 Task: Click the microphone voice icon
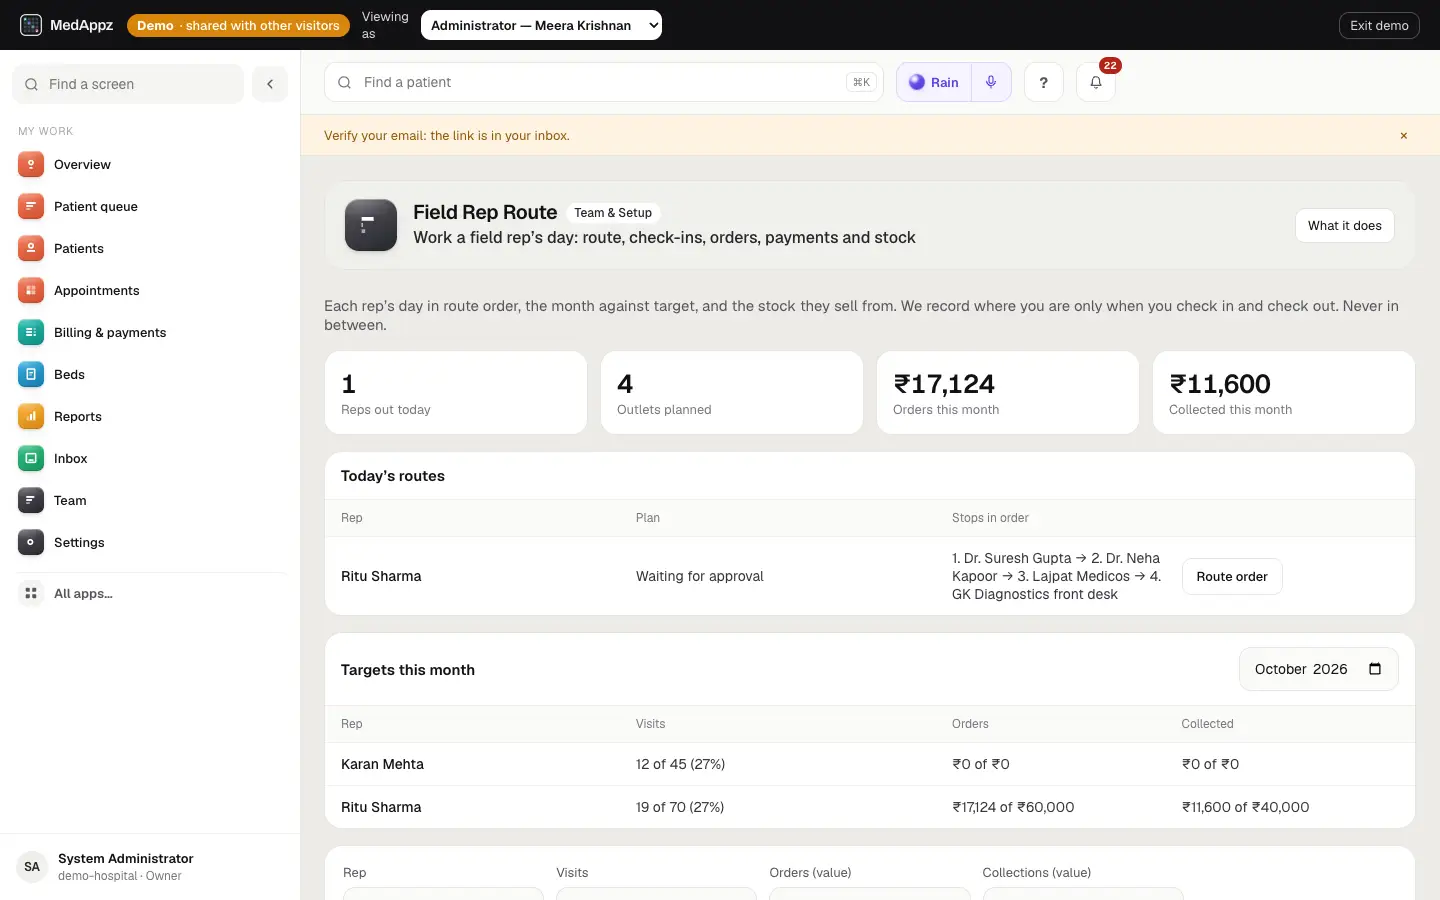point(991,82)
